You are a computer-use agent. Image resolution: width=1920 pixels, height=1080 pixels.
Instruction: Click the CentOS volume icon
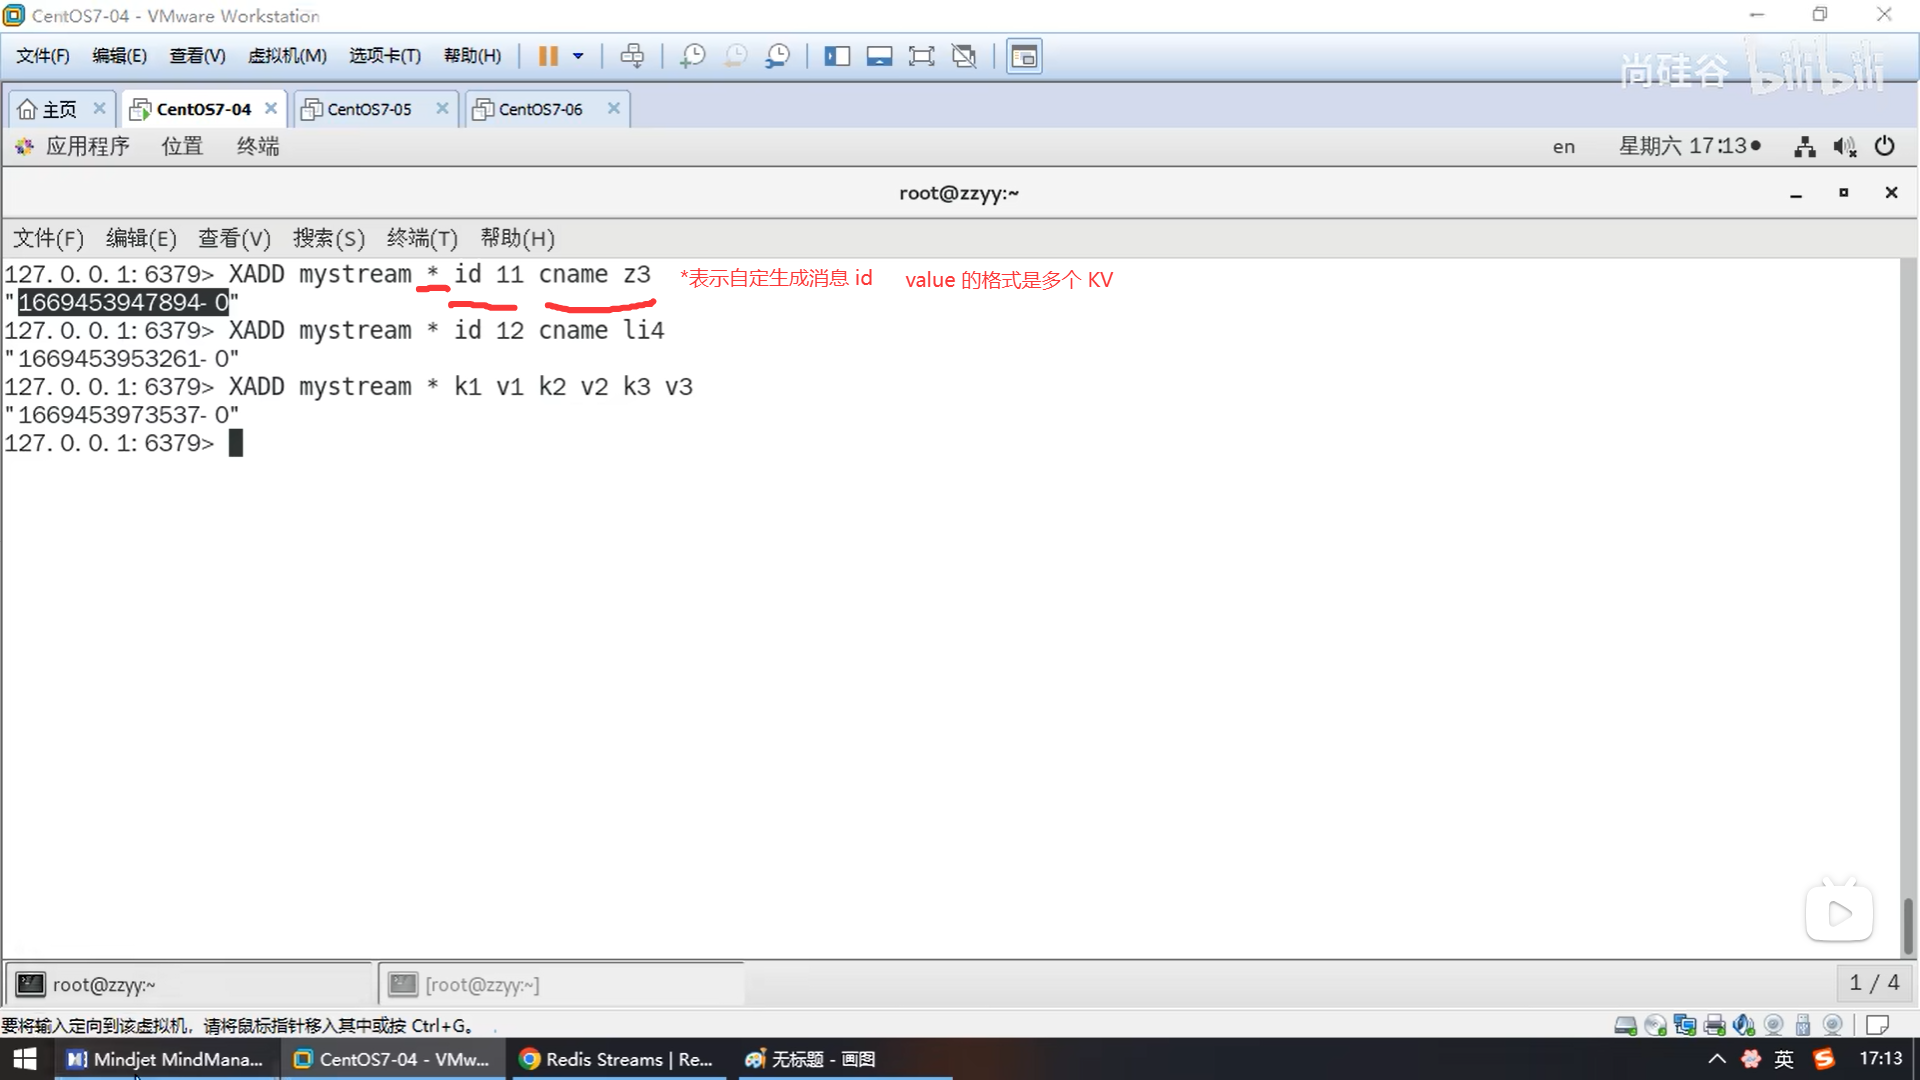[x=1844, y=147]
